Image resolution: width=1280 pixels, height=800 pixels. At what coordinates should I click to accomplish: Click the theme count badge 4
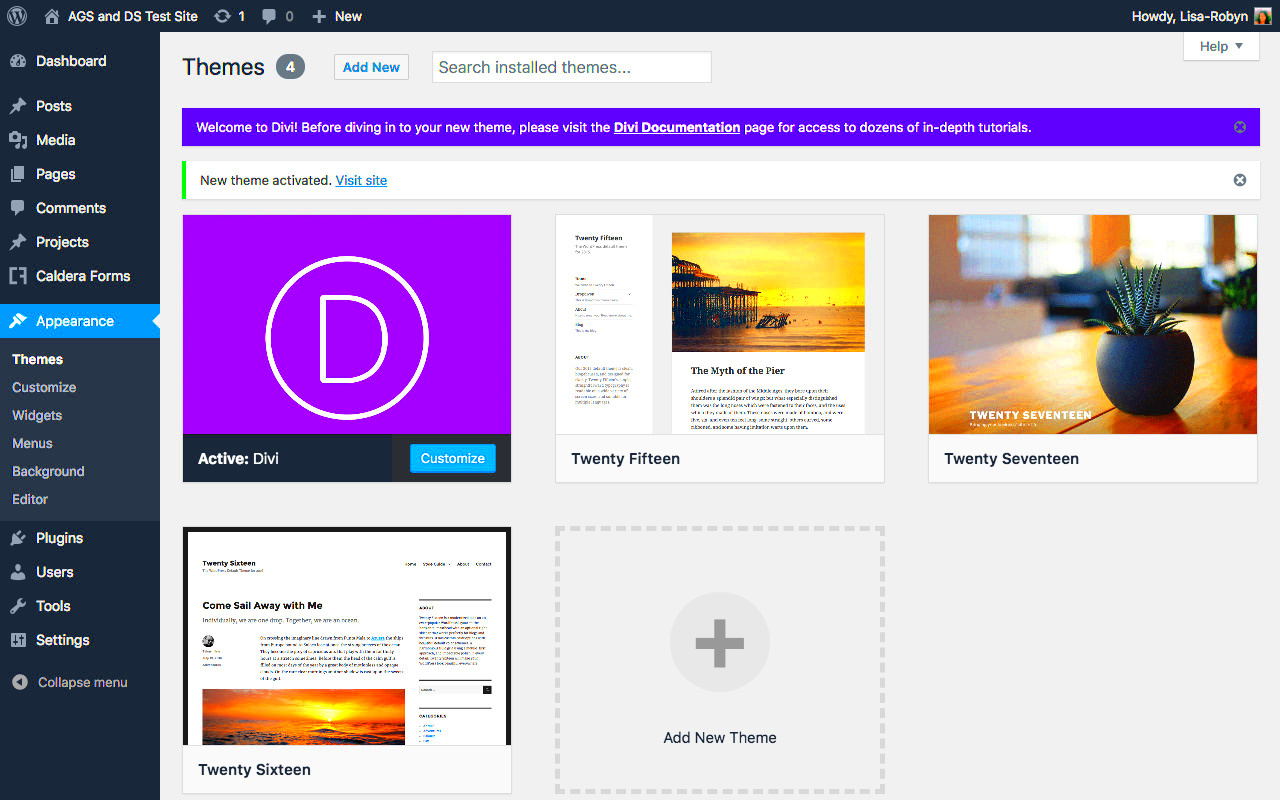pos(291,67)
